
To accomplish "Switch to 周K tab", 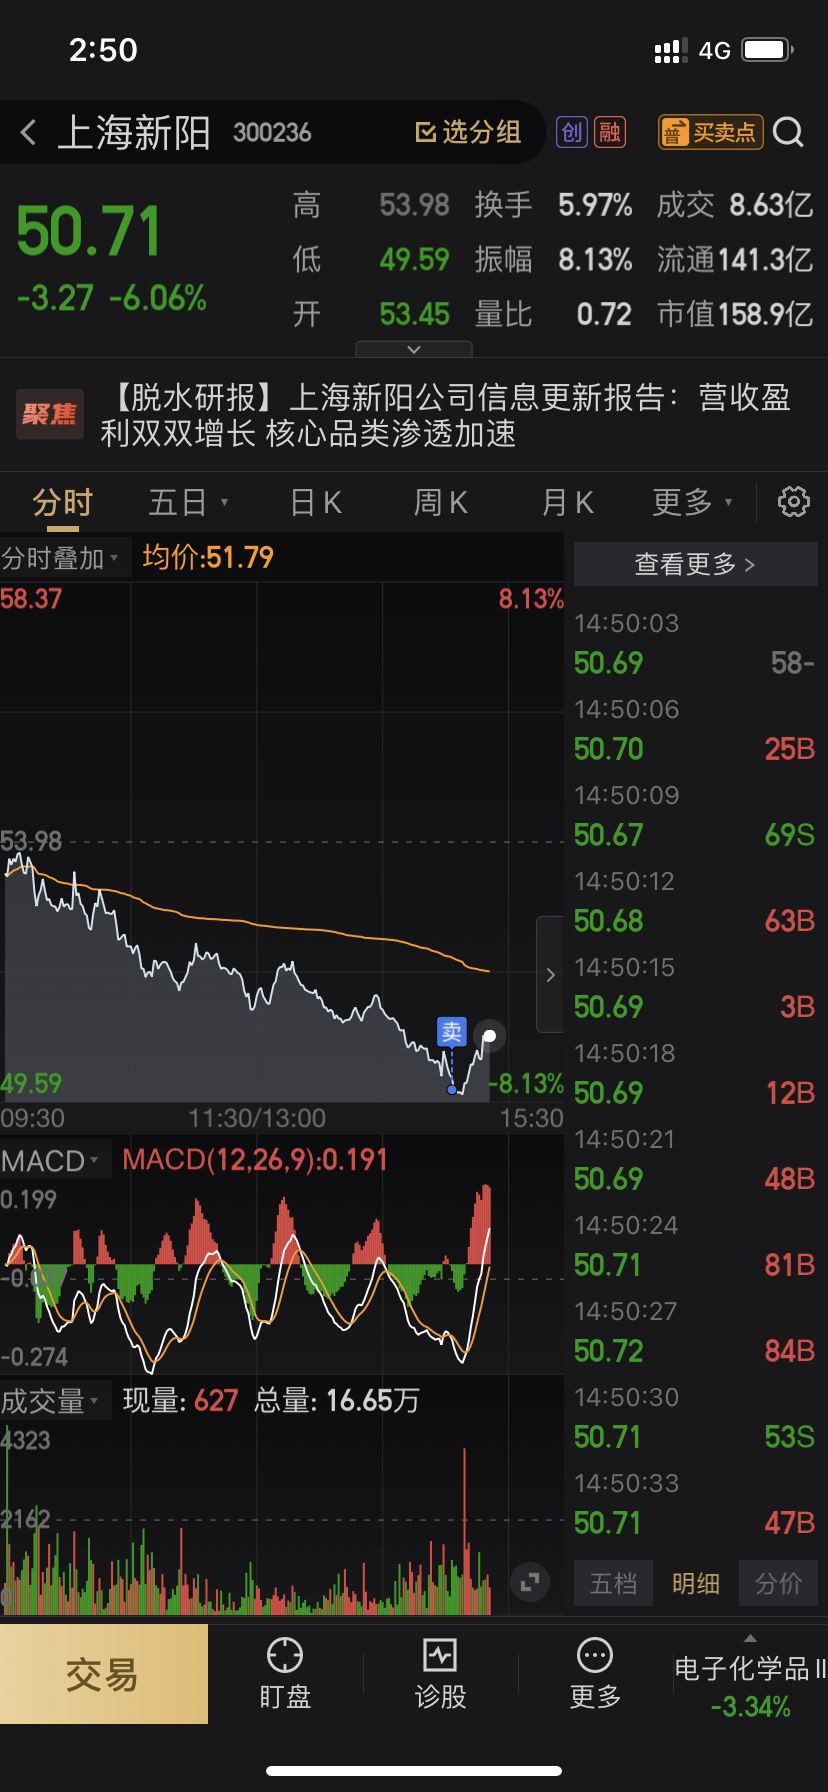I will (441, 502).
